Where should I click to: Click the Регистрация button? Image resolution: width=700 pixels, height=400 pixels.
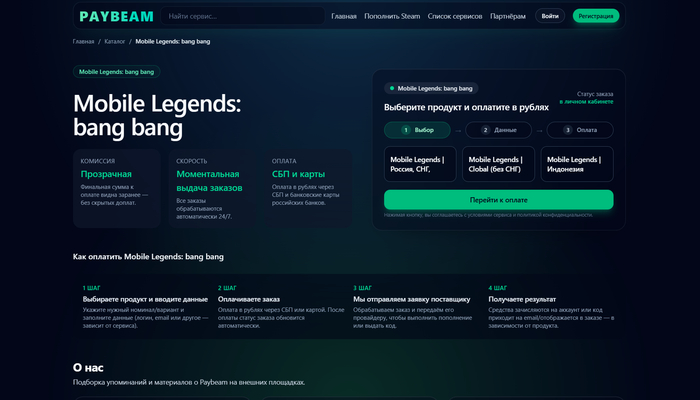point(596,16)
